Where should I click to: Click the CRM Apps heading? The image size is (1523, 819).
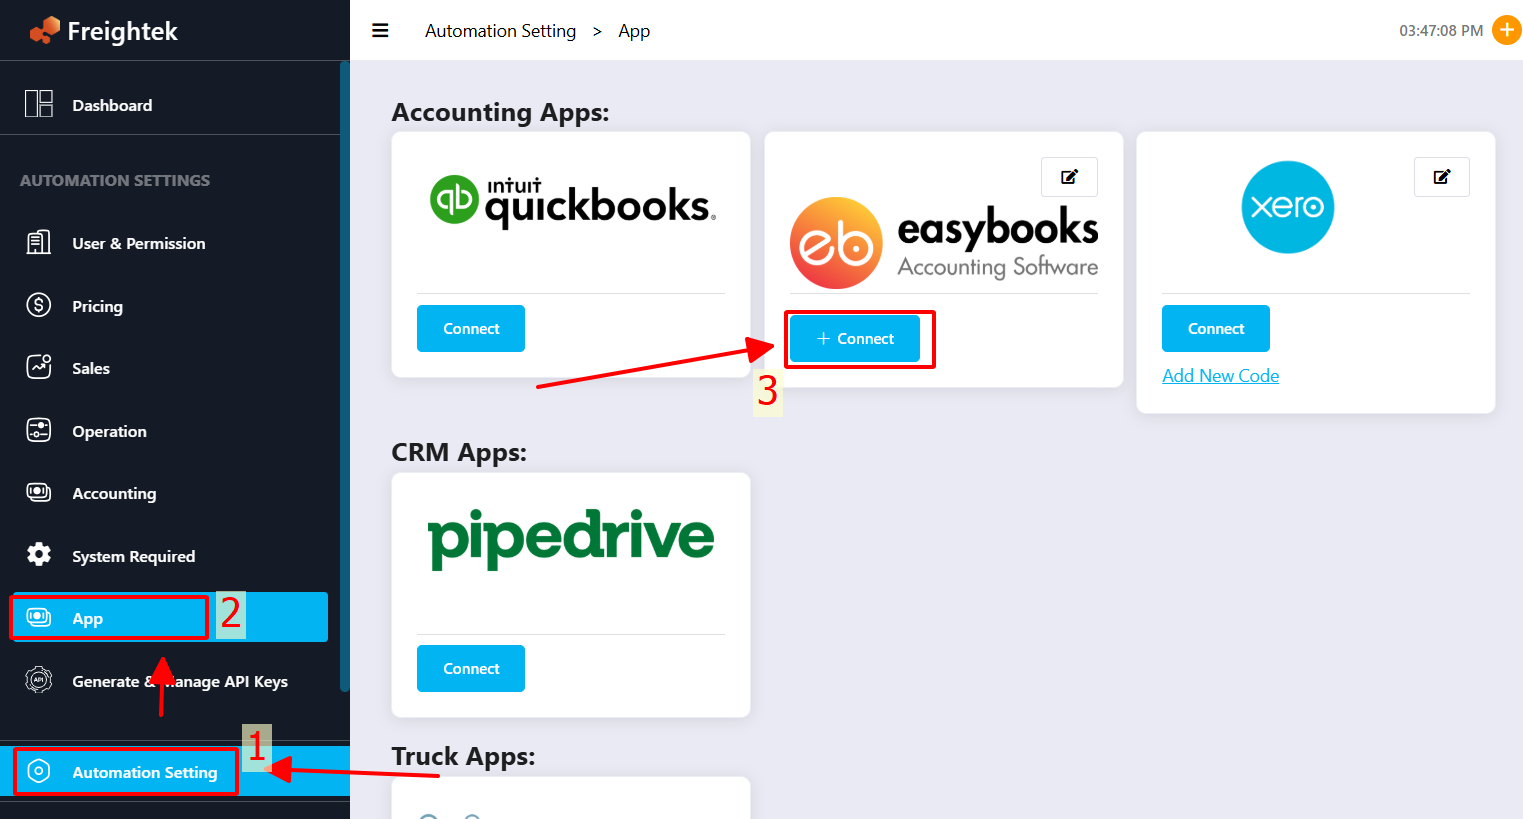[459, 452]
